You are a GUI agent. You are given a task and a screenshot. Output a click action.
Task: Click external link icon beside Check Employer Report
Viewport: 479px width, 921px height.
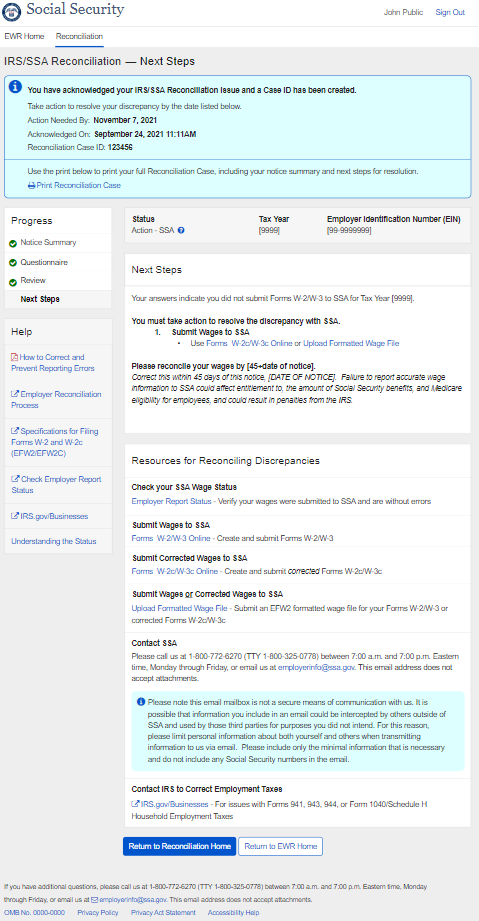point(15,479)
